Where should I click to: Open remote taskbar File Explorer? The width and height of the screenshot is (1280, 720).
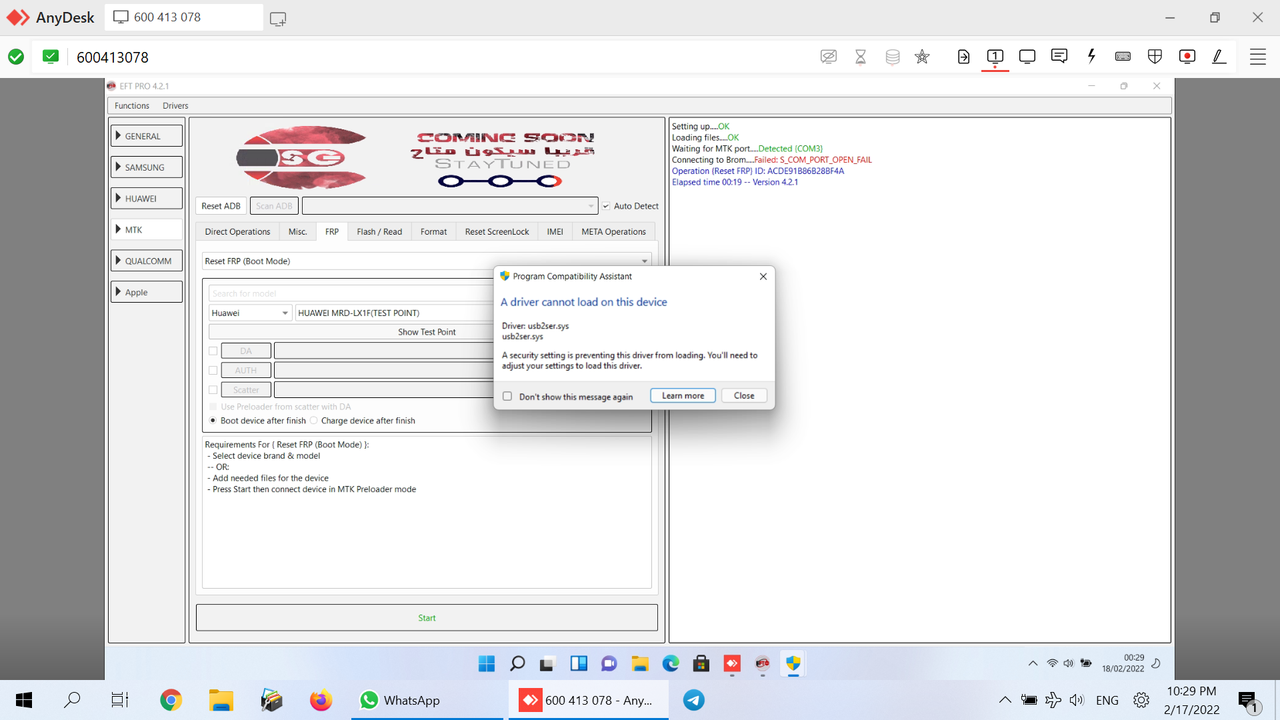click(640, 663)
